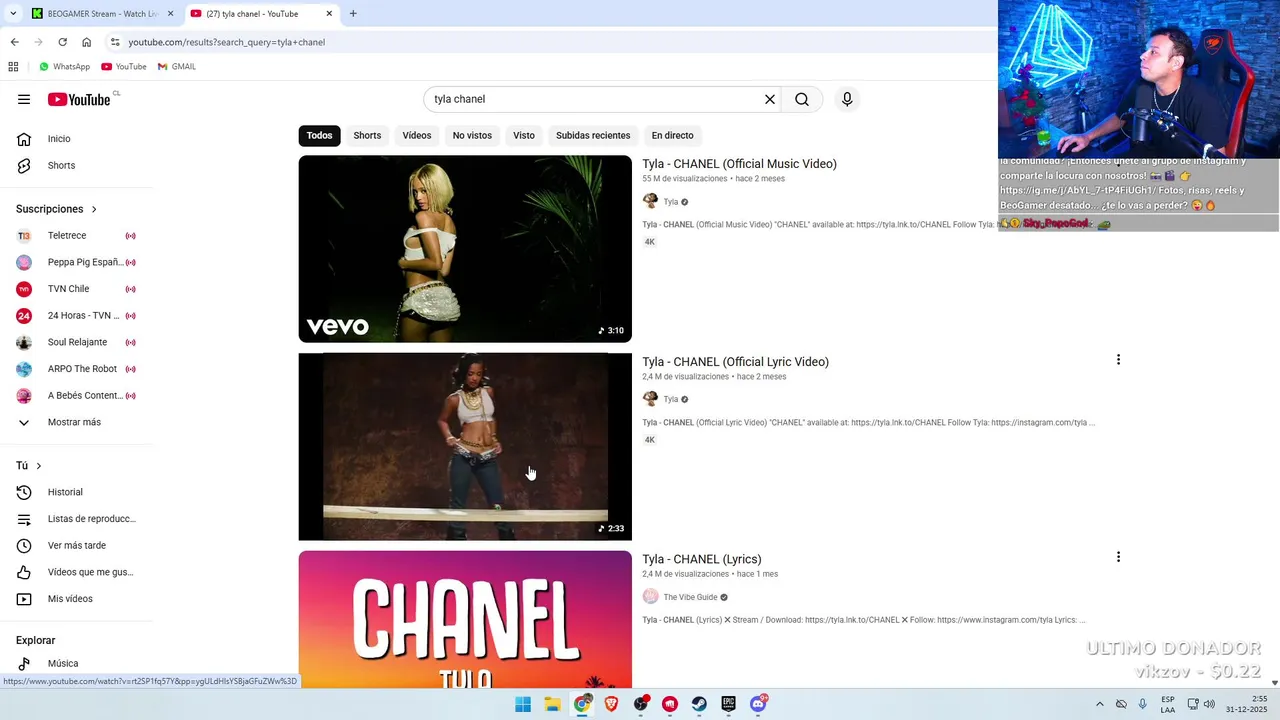Screen dimensions: 1280x720
Task: Open the apps grid in bookmarks bar
Action: click(13, 67)
